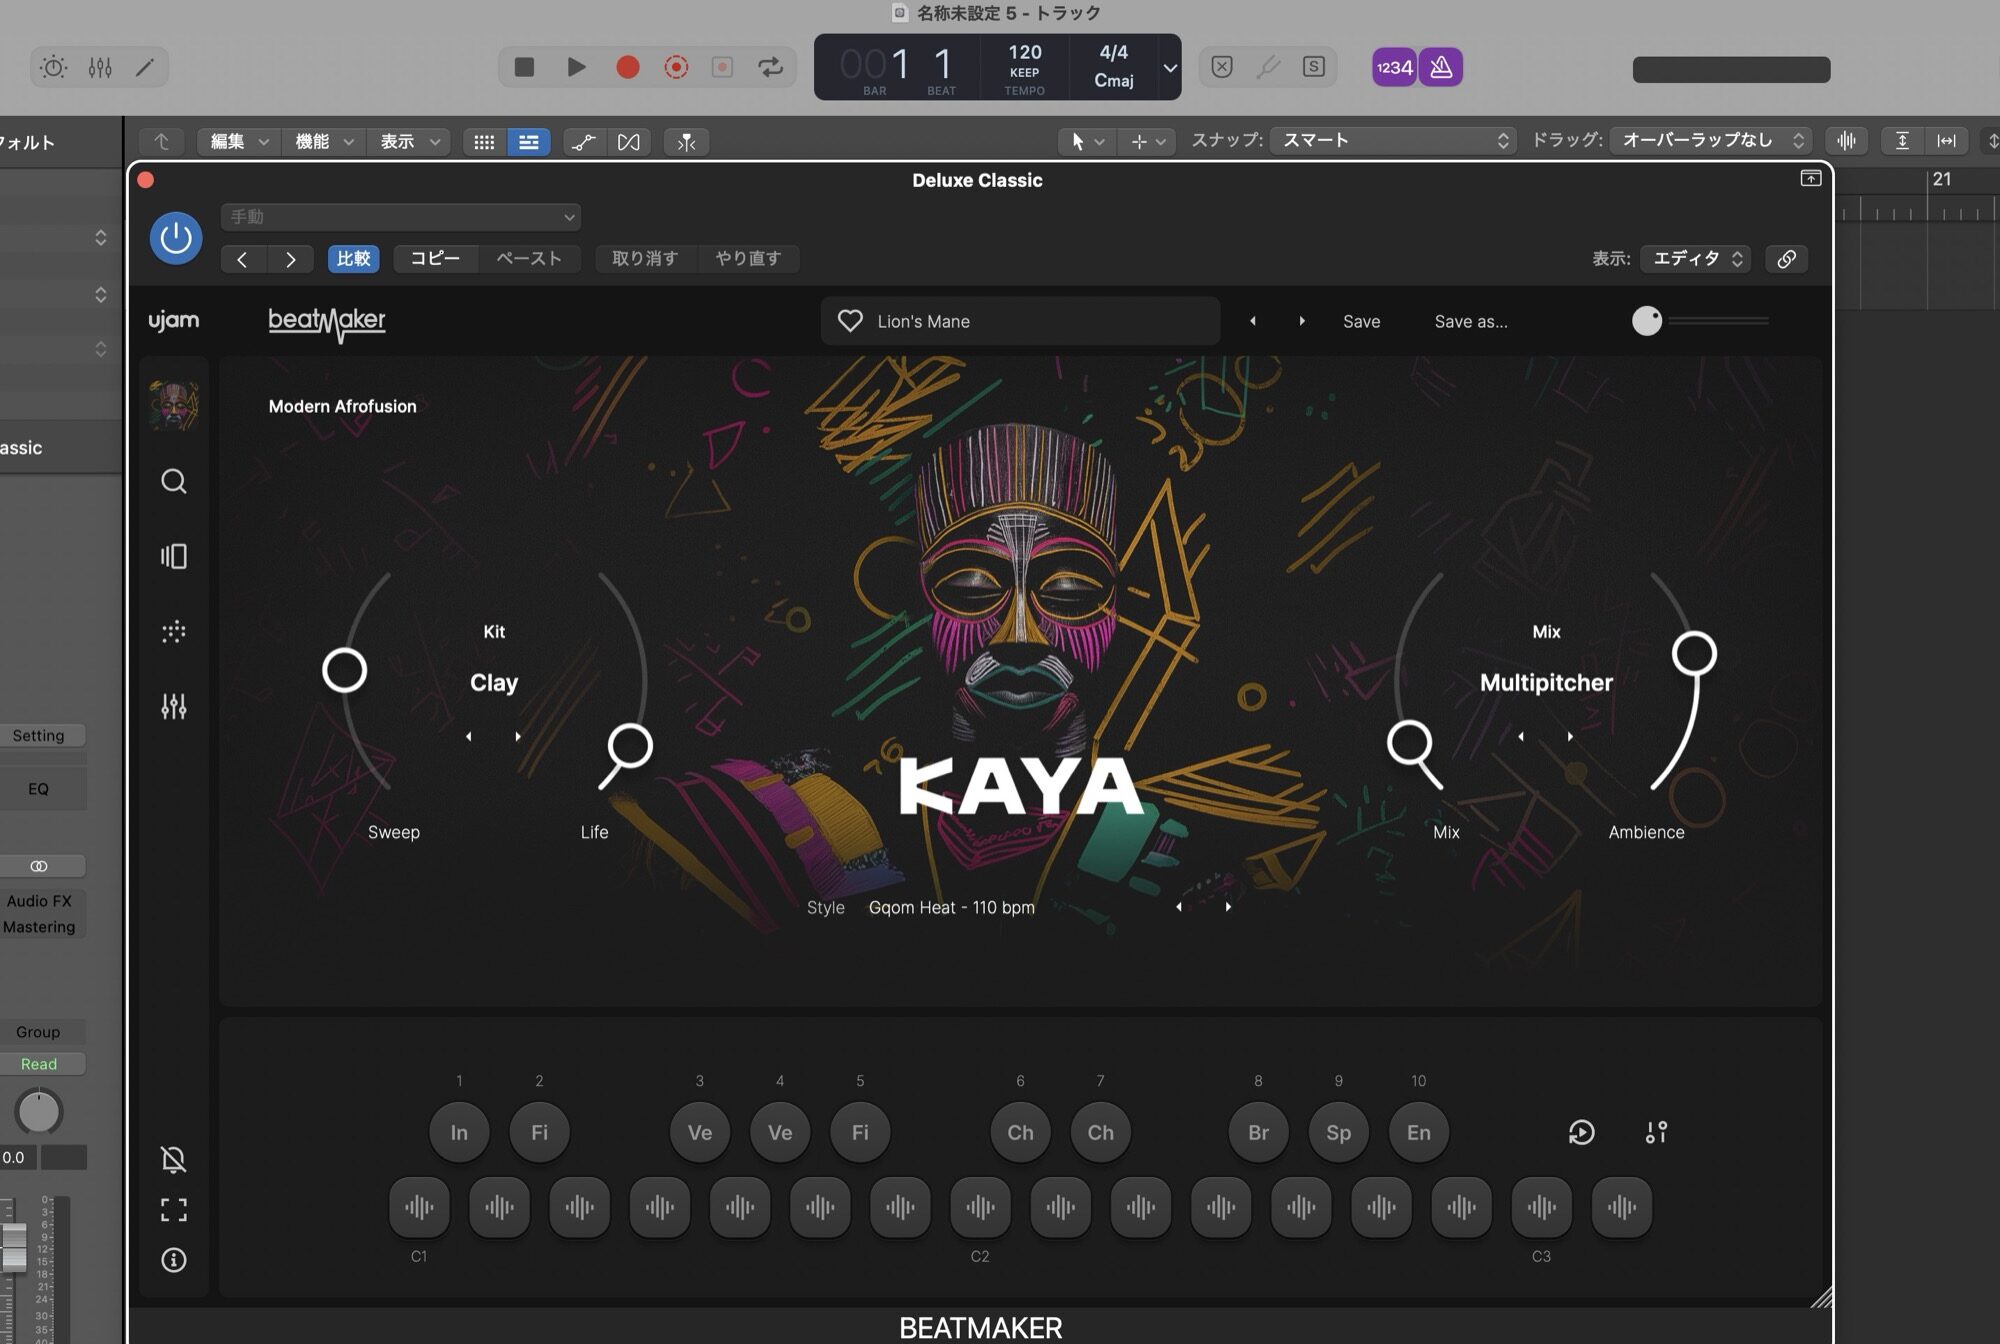Toggle the Solo S button in toolbar
Screen dimensions: 2000x1344
[x=1314, y=67]
